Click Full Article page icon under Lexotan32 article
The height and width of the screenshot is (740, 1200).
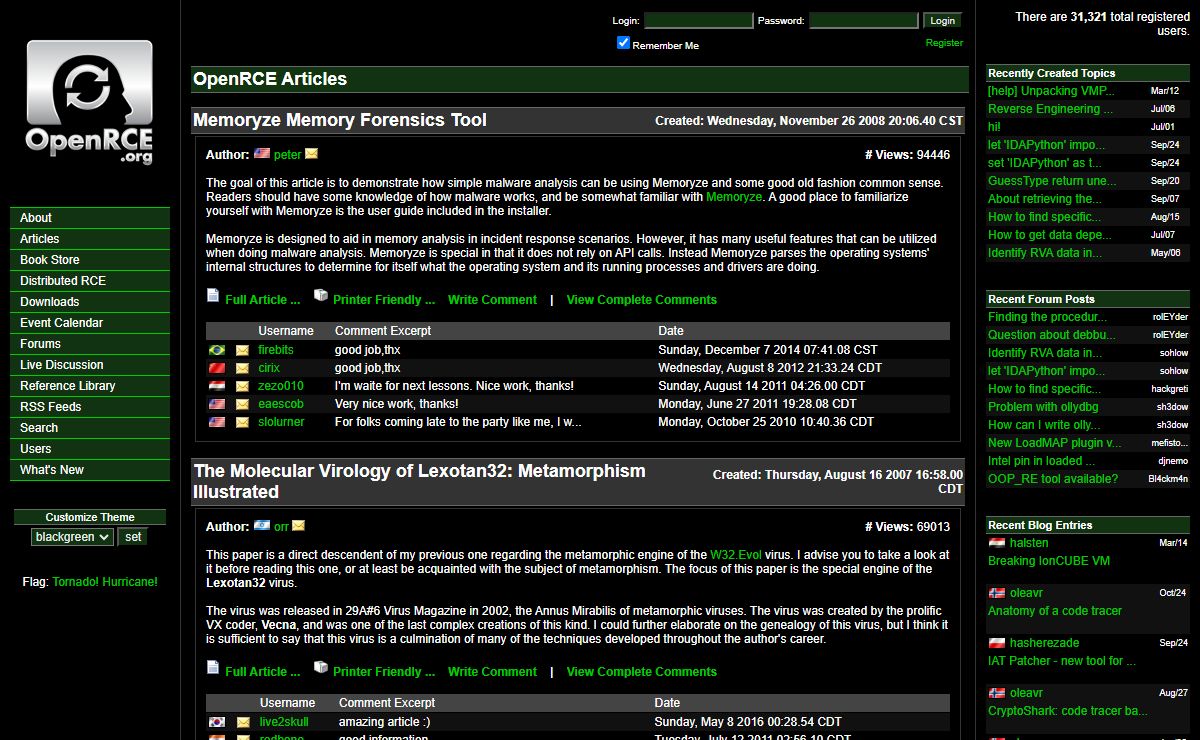[213, 668]
